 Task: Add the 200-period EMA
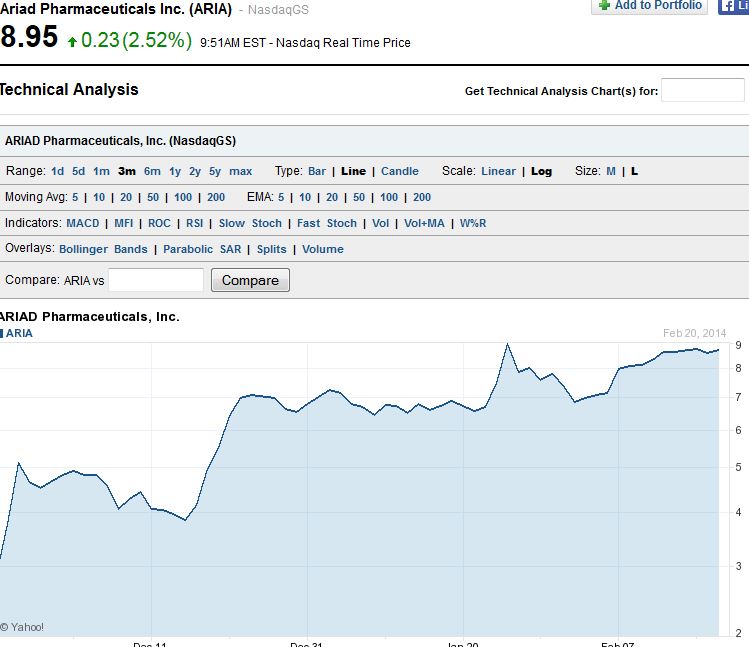(422, 197)
